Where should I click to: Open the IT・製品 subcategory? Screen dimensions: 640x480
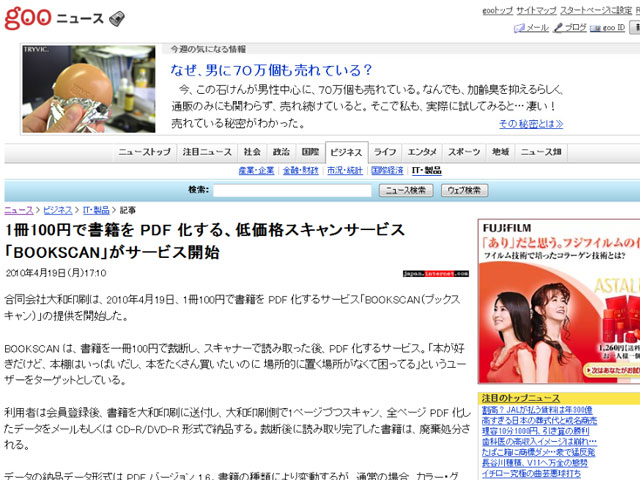(427, 171)
